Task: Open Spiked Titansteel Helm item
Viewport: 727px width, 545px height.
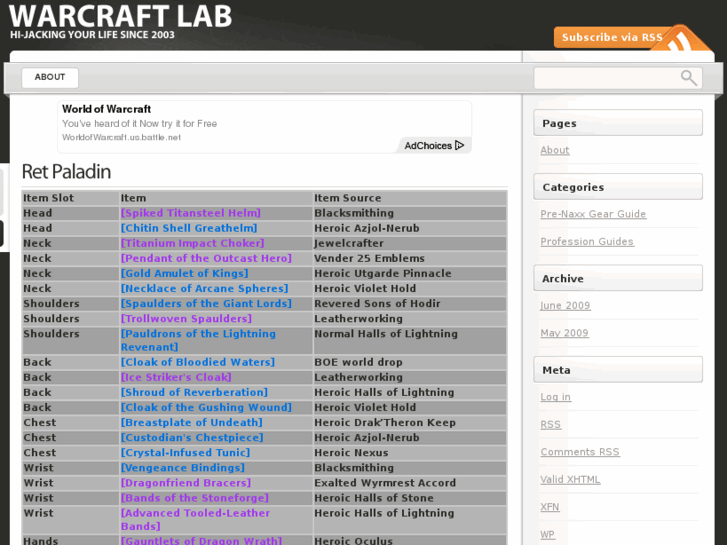Action: pyautogui.click(x=191, y=213)
